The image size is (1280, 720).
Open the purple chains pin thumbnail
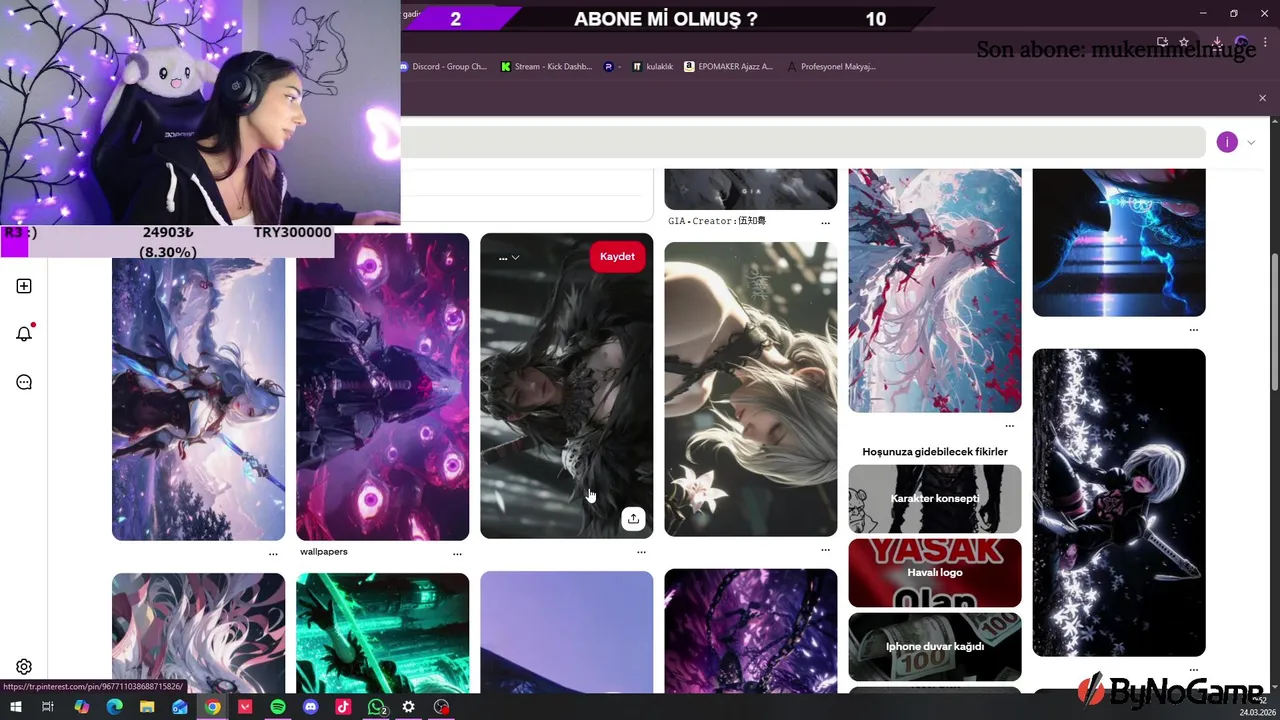[751, 631]
